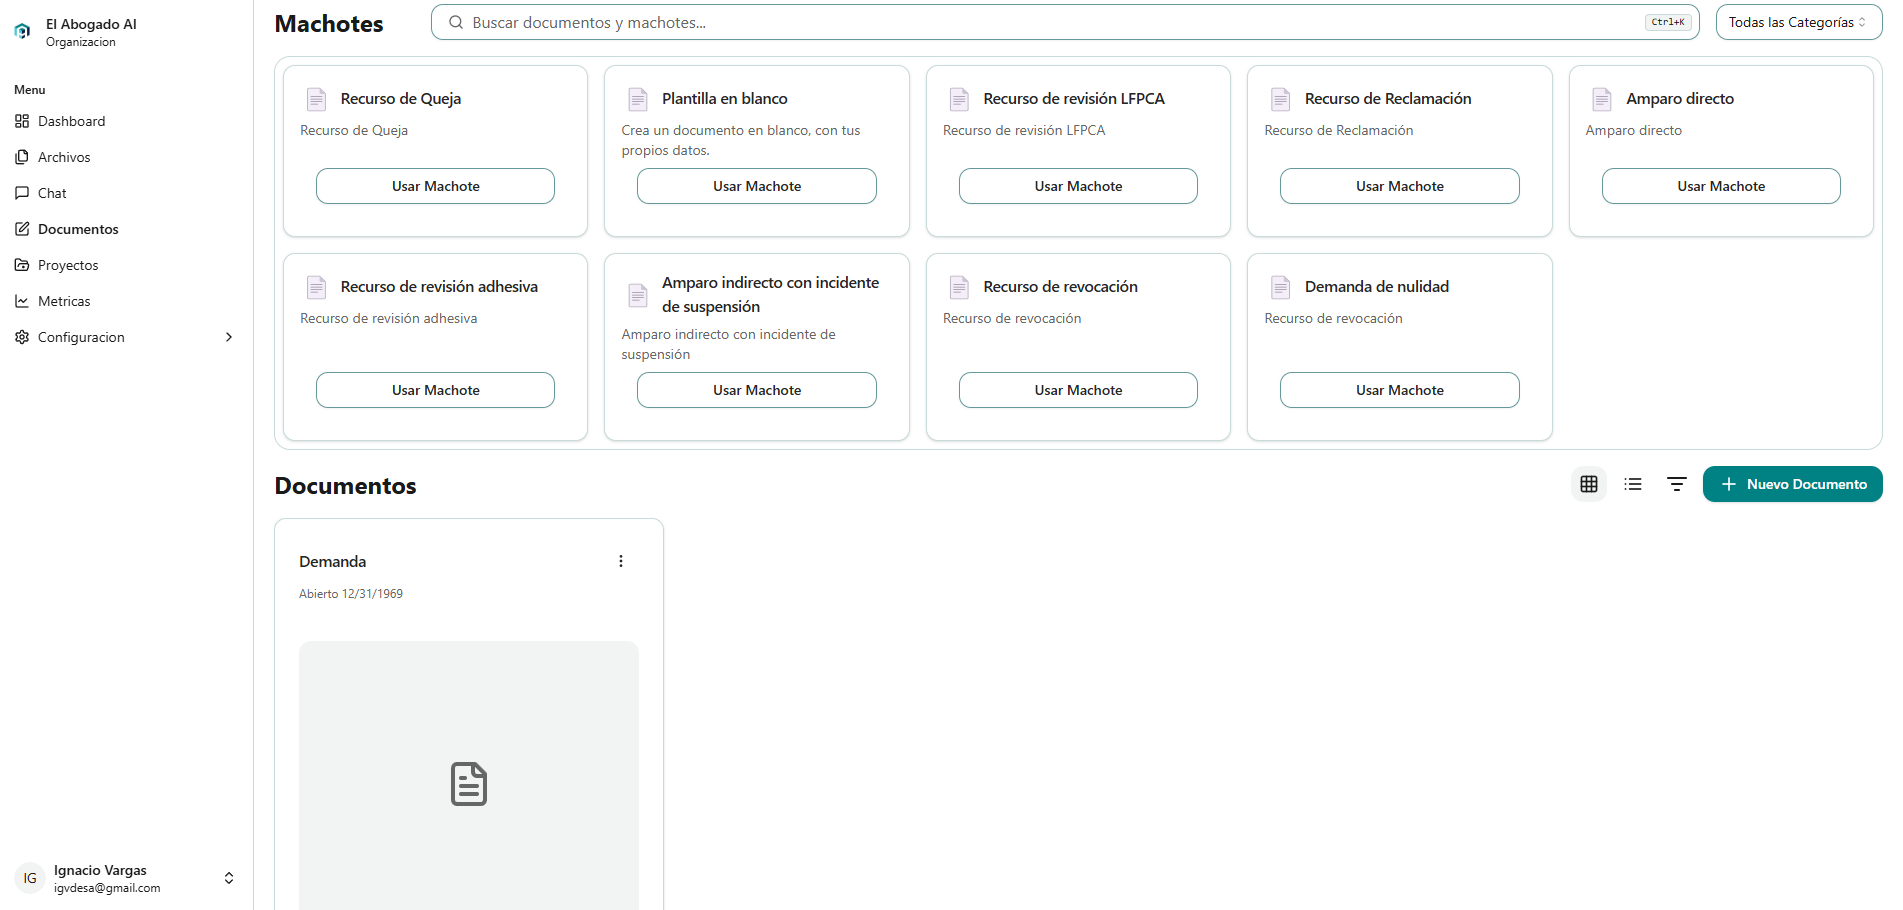Switch to list view for Documentos

(1632, 484)
